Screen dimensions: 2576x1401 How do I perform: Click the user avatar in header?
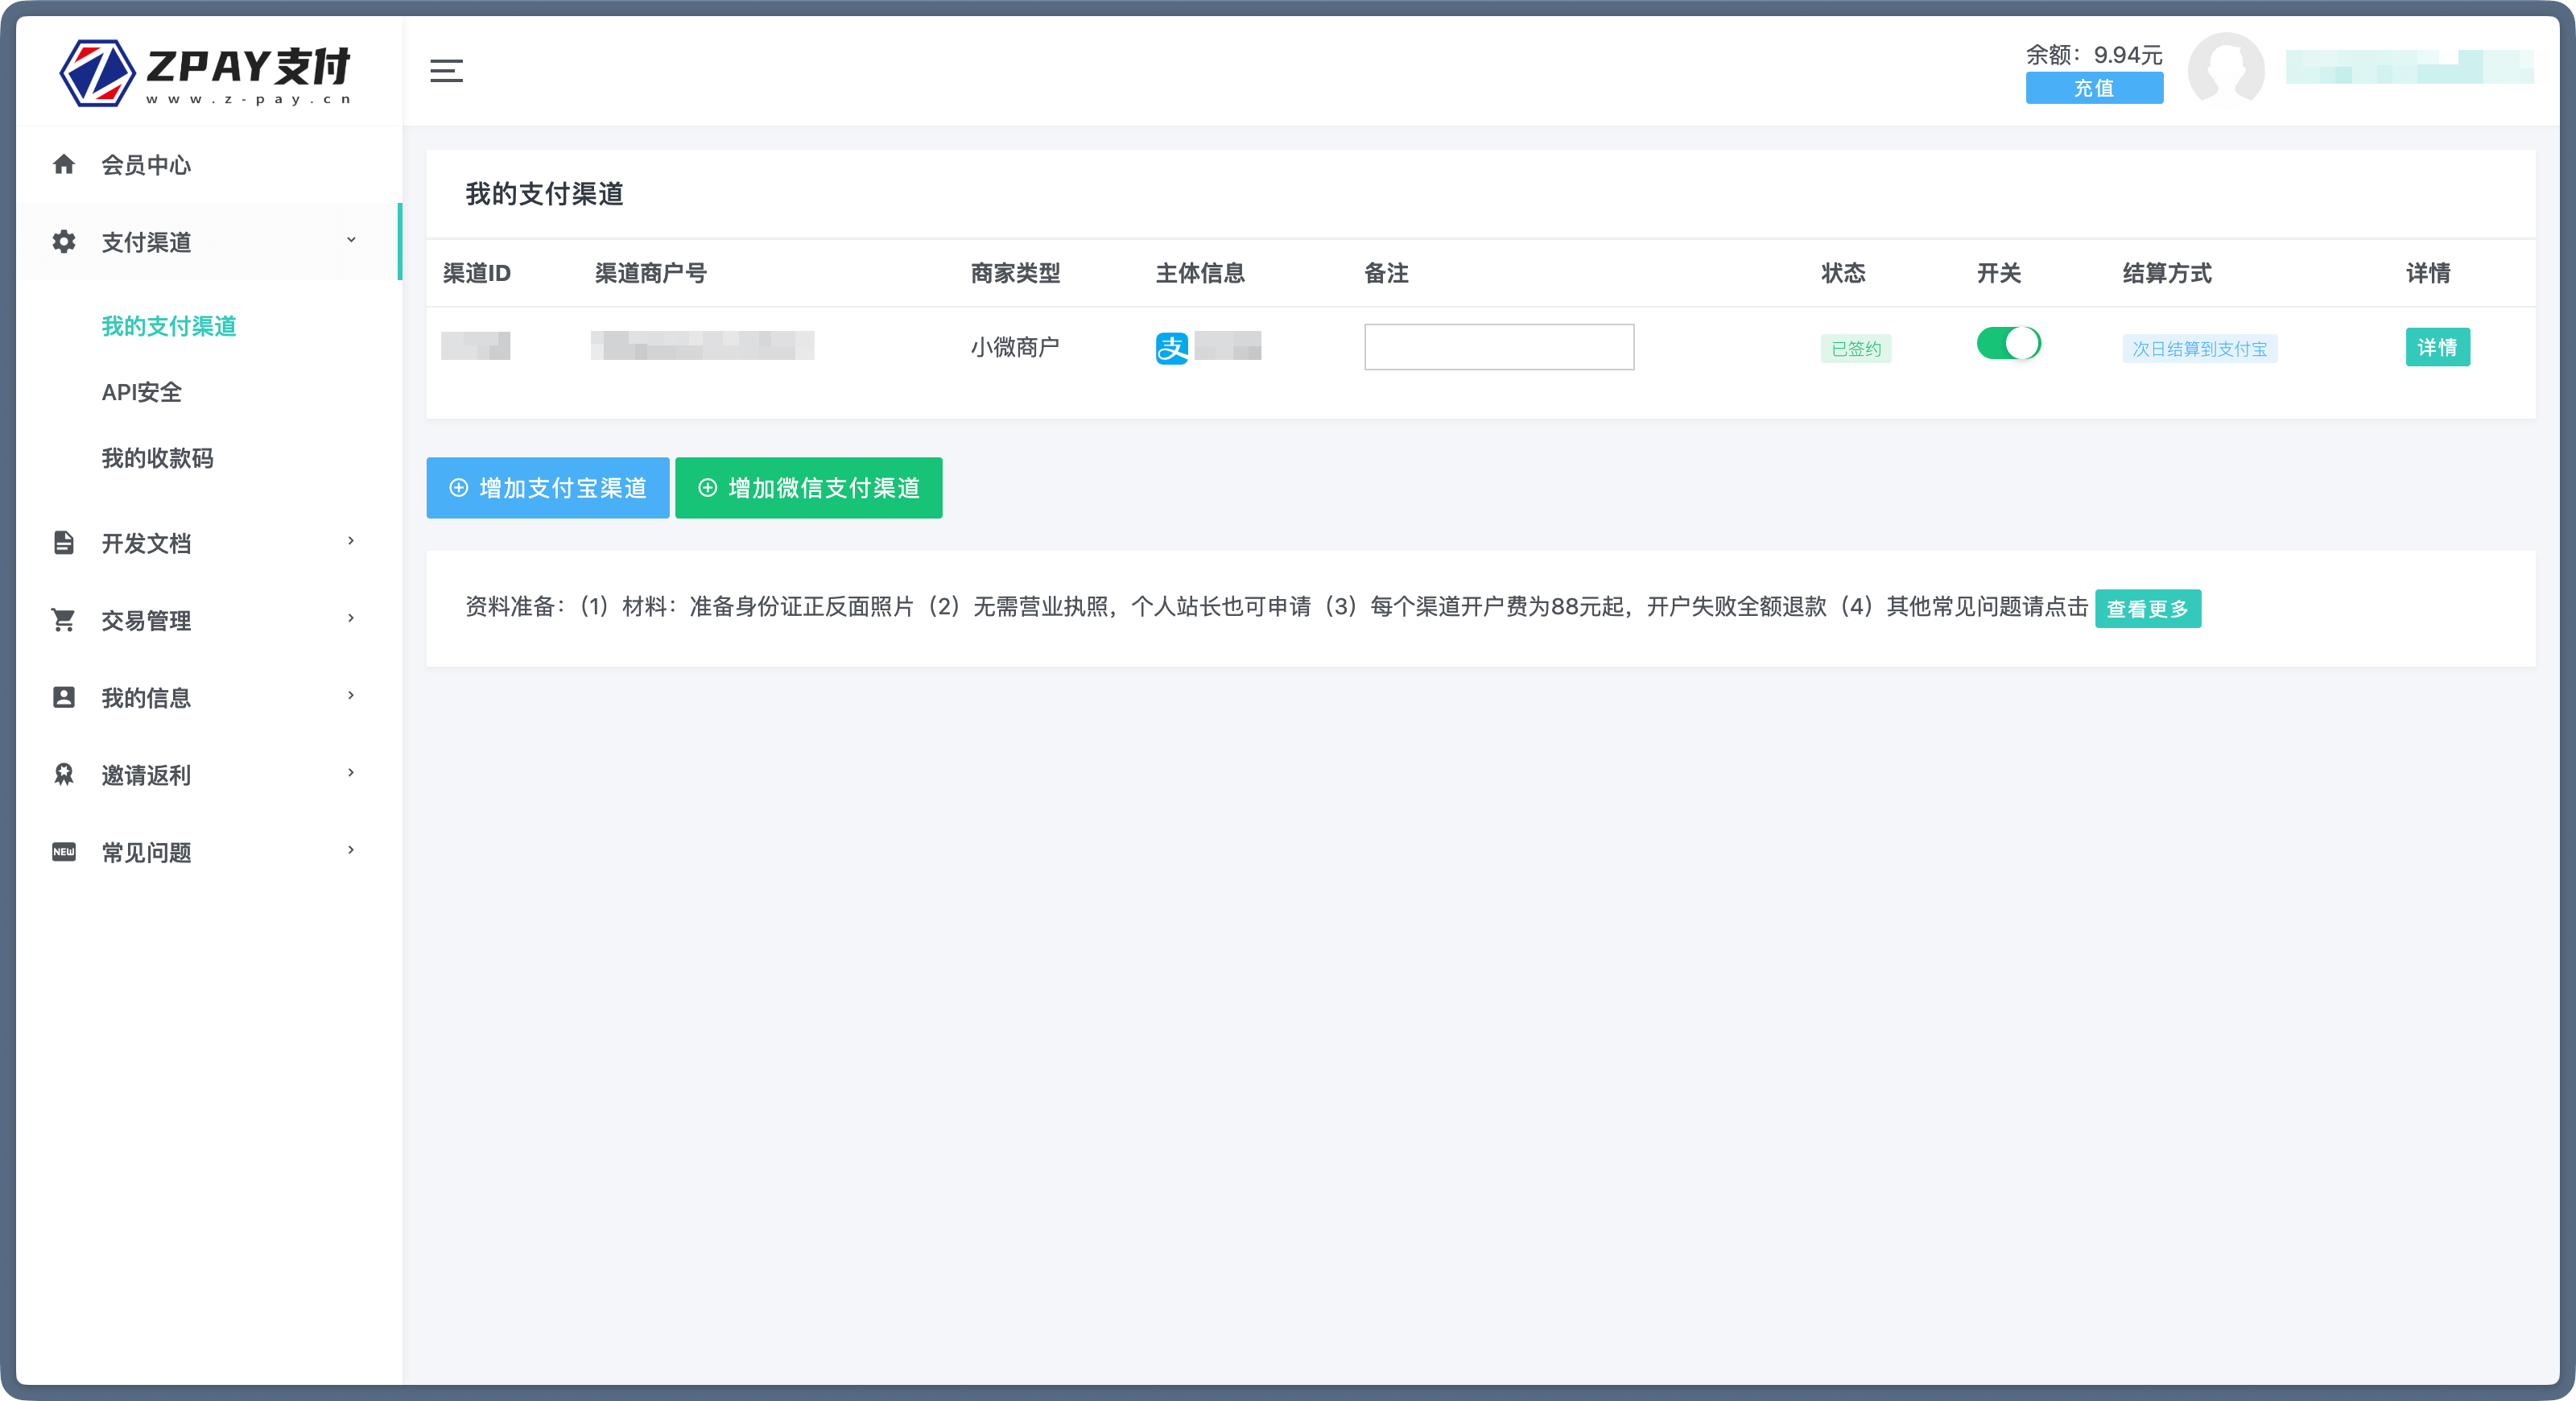(x=2225, y=71)
